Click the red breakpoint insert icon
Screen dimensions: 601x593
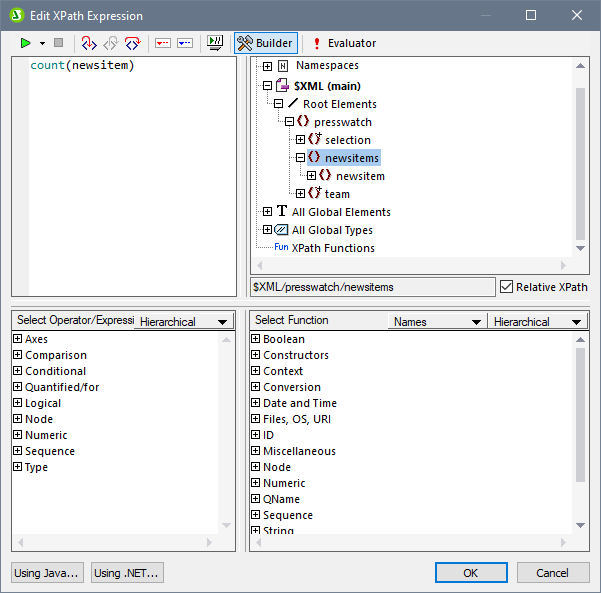(x=162, y=43)
